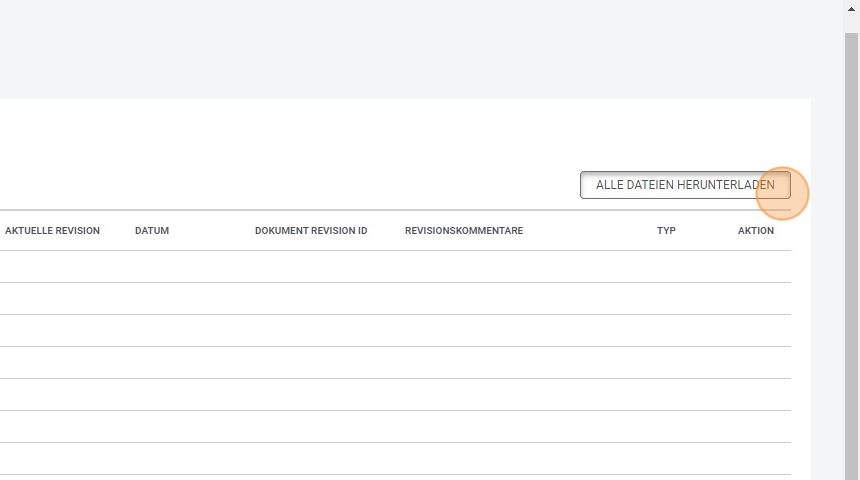Select the third row's Aktion cell
This screenshot has width=860, height=480.
coord(756,331)
